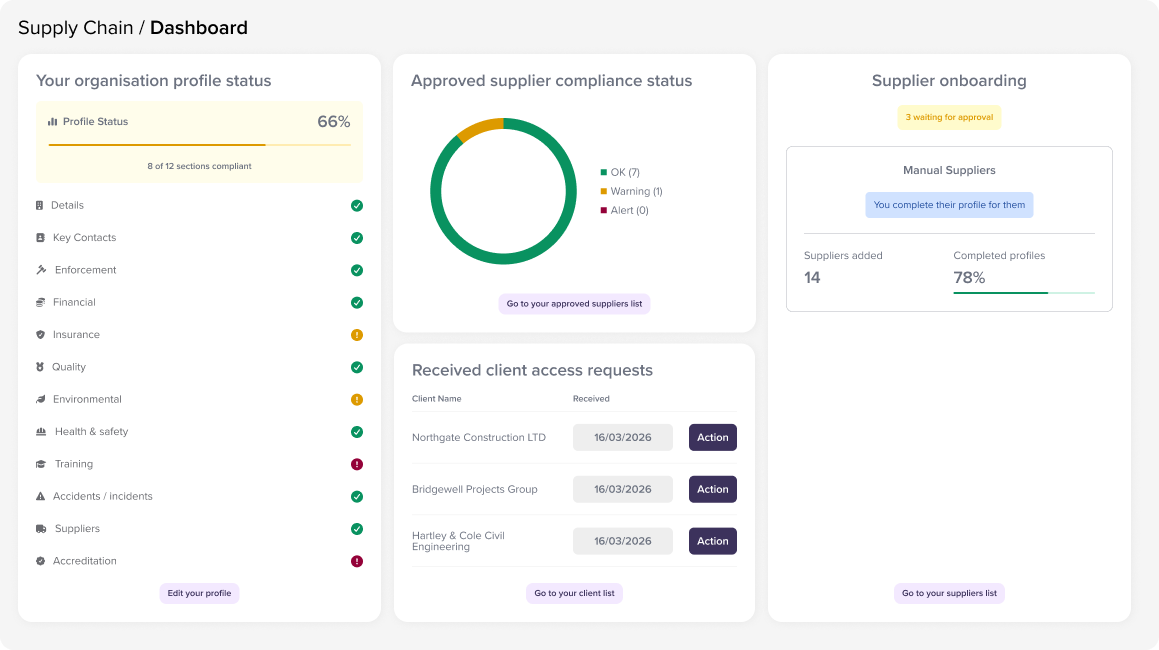Click the Health & safety helmet icon
The width and height of the screenshot is (1159, 650).
click(41, 432)
